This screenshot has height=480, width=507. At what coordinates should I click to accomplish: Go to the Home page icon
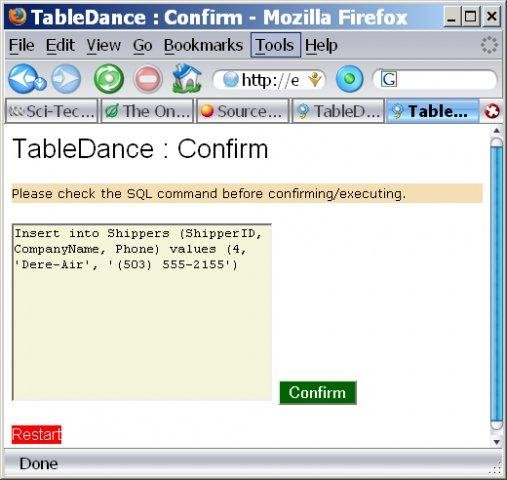(x=187, y=78)
